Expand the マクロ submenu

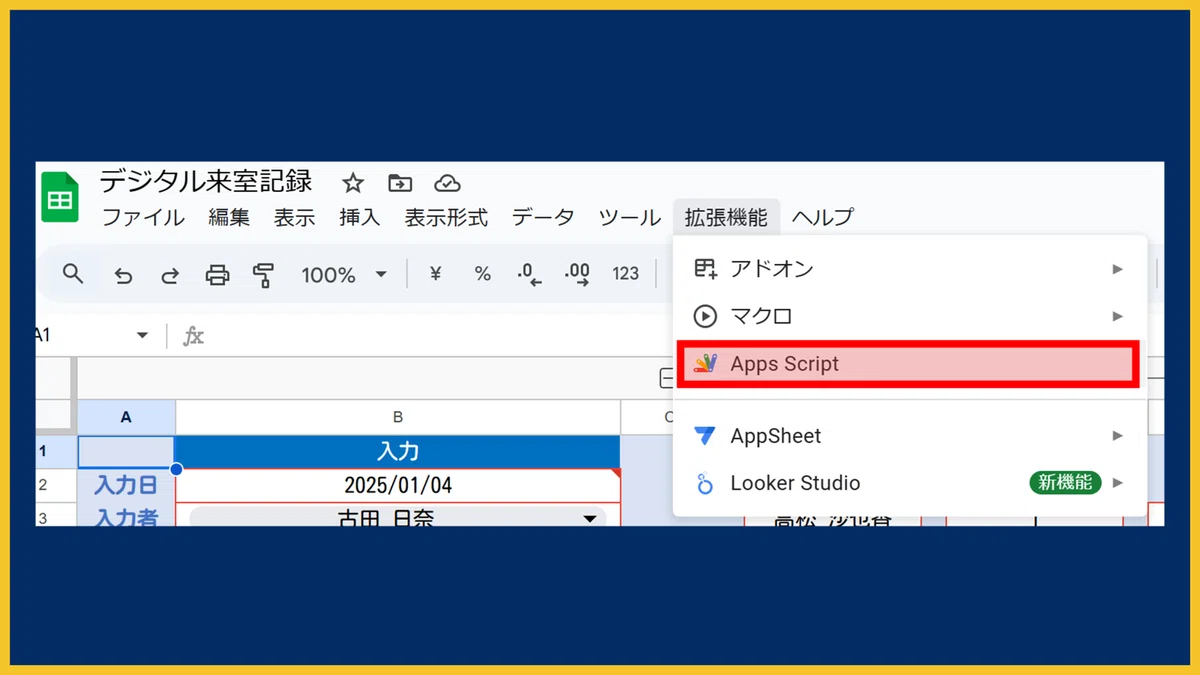910,316
